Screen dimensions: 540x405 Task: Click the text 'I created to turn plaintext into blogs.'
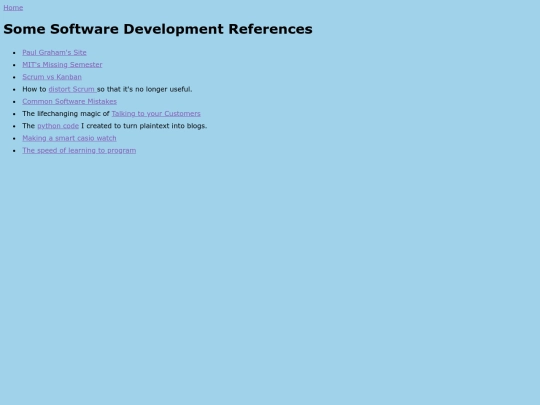(x=144, y=126)
